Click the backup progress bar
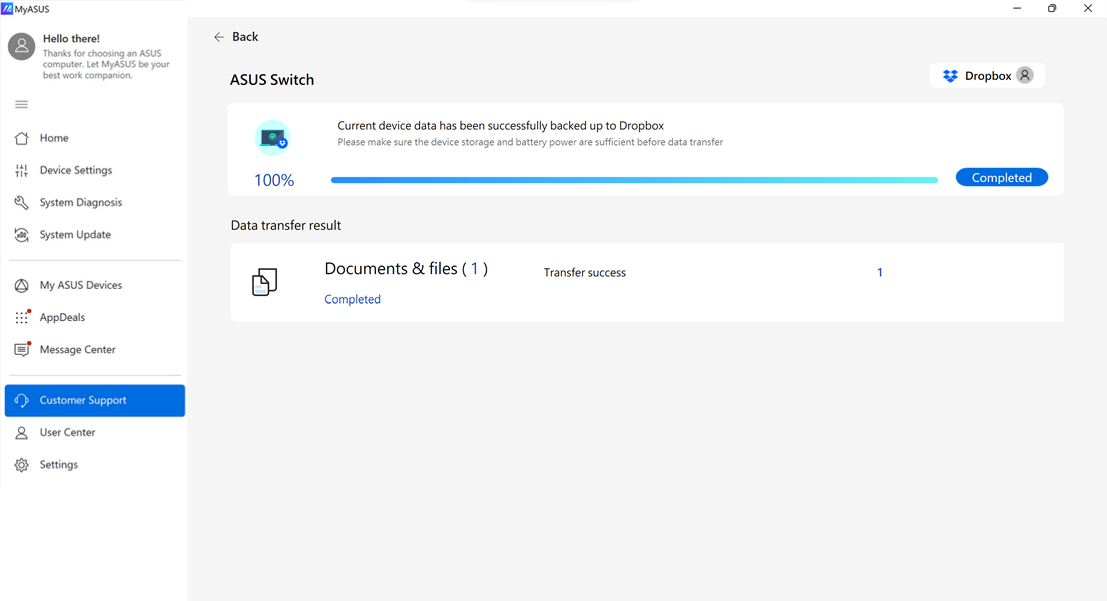Screen dimensions: 1107x601 tap(634, 180)
